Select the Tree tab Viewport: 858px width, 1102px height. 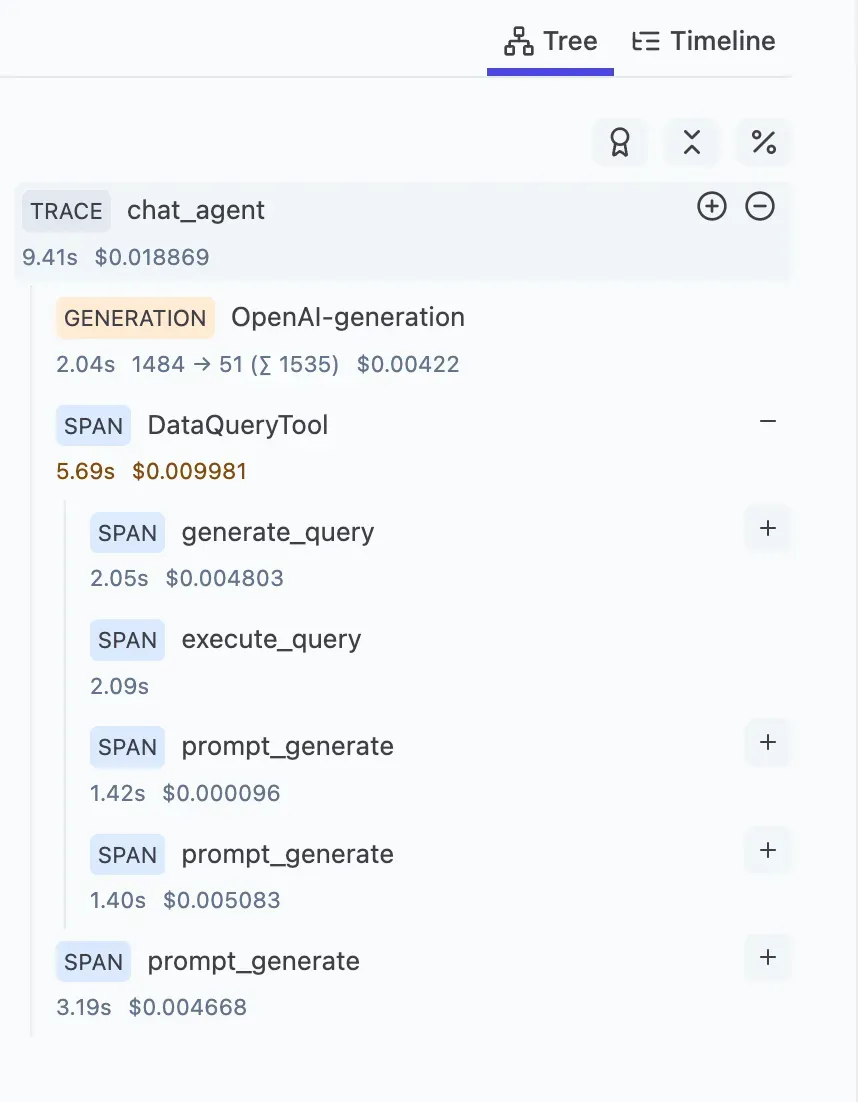550,41
